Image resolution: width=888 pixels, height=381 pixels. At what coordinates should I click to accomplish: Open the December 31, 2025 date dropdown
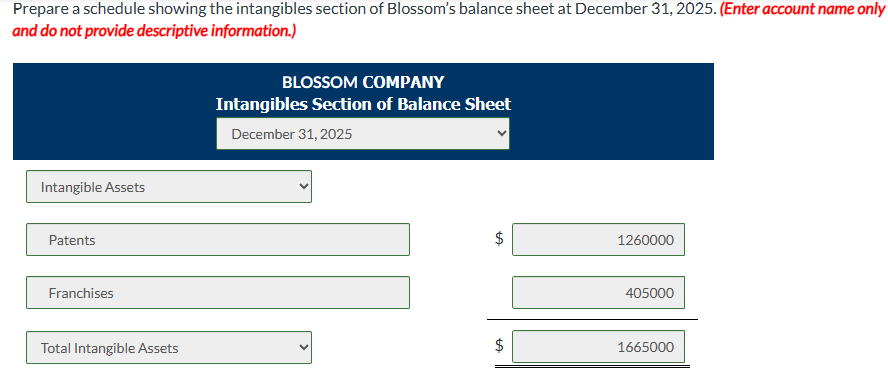click(362, 134)
